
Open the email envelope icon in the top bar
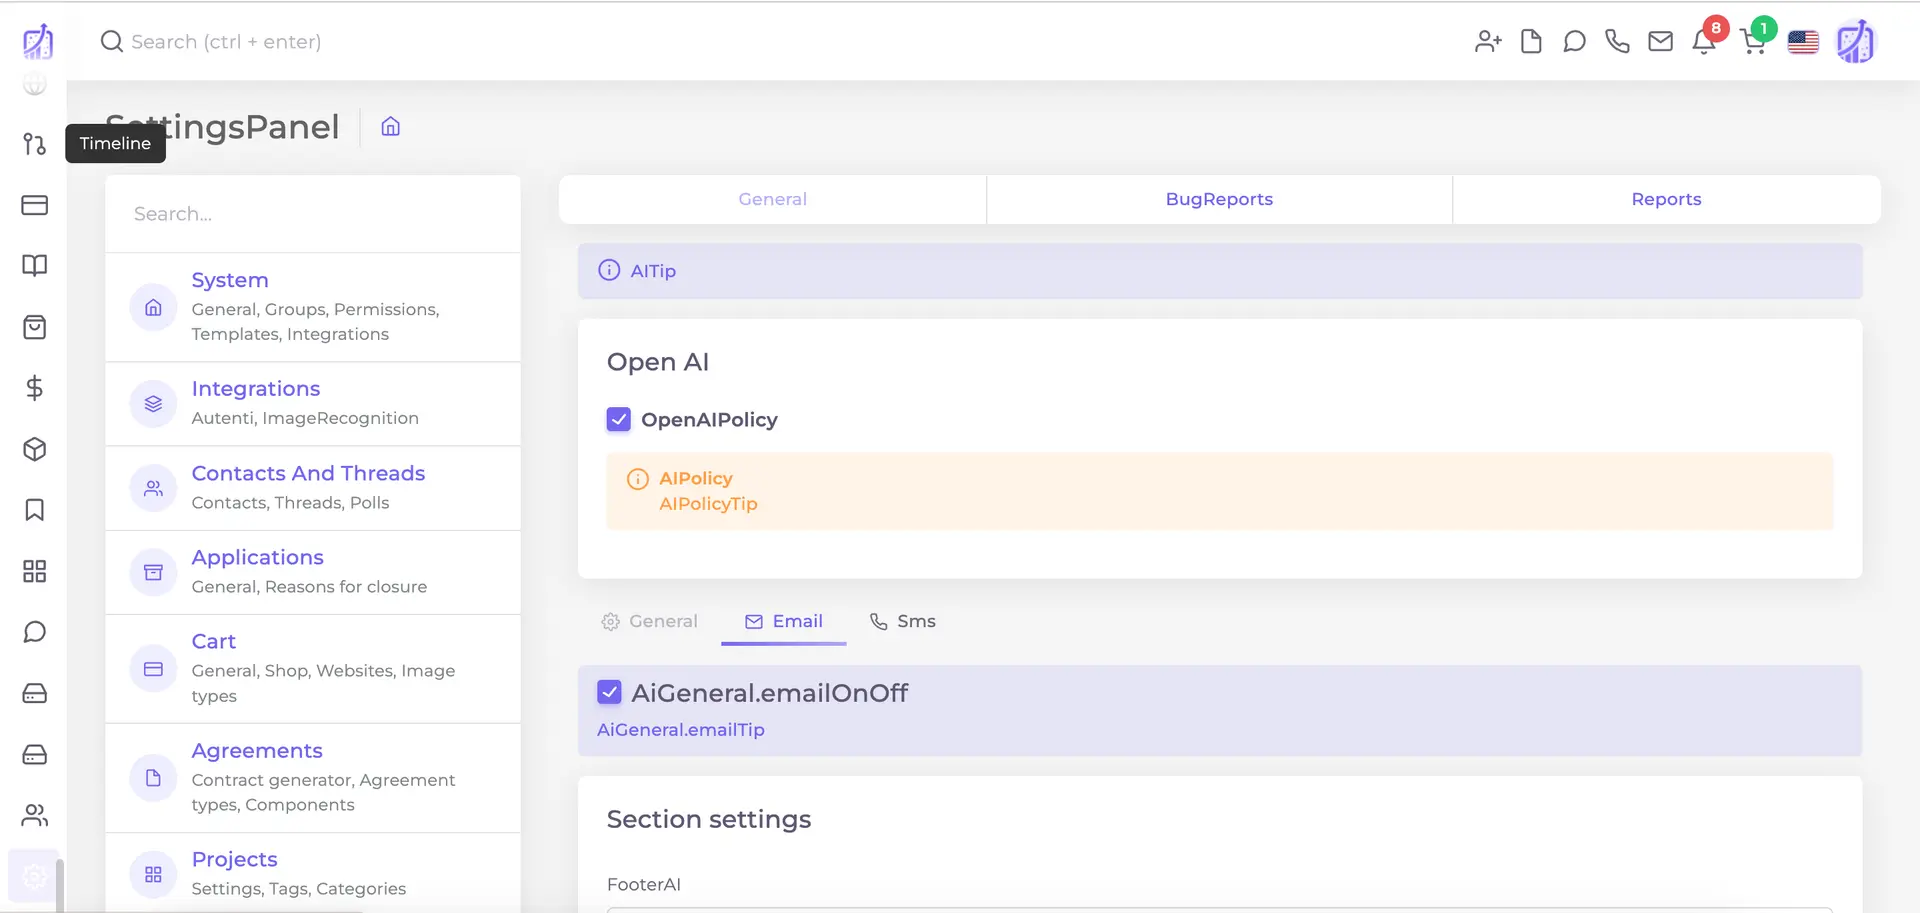point(1660,41)
